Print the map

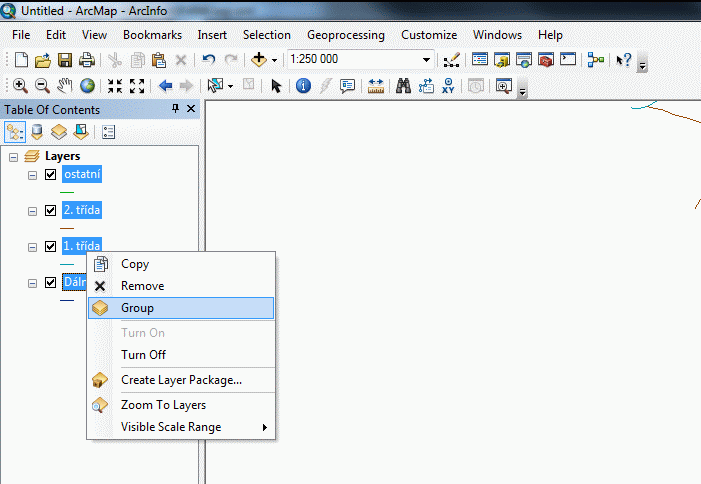[87, 60]
